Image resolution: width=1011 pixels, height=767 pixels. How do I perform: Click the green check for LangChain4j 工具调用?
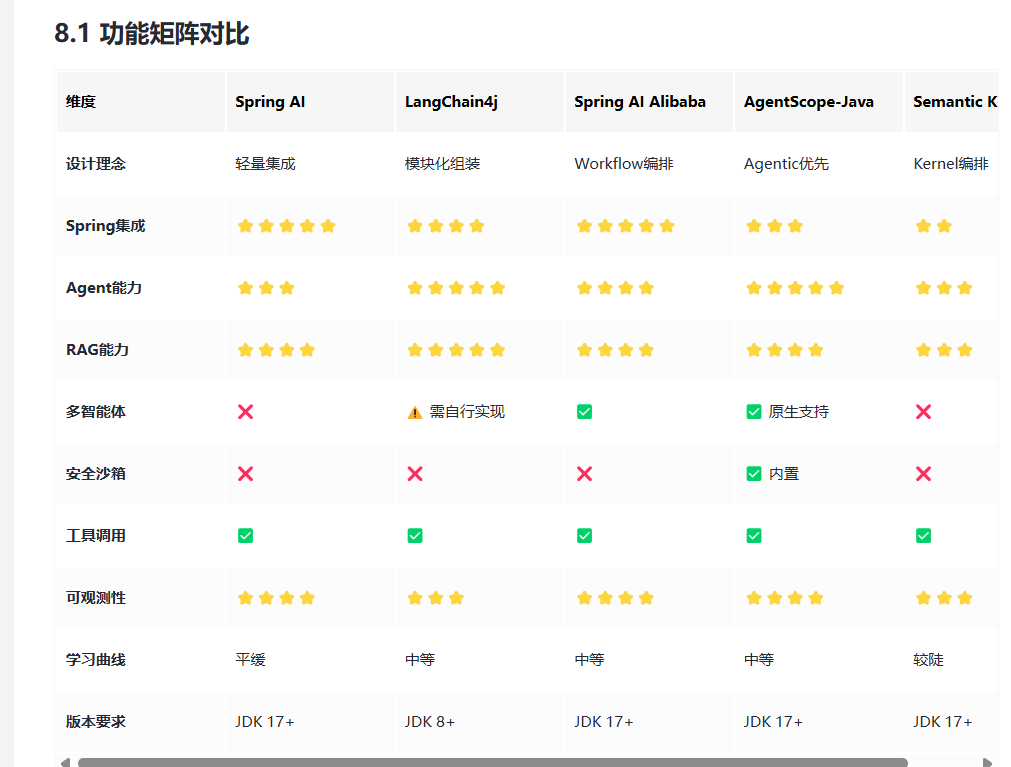[415, 536]
